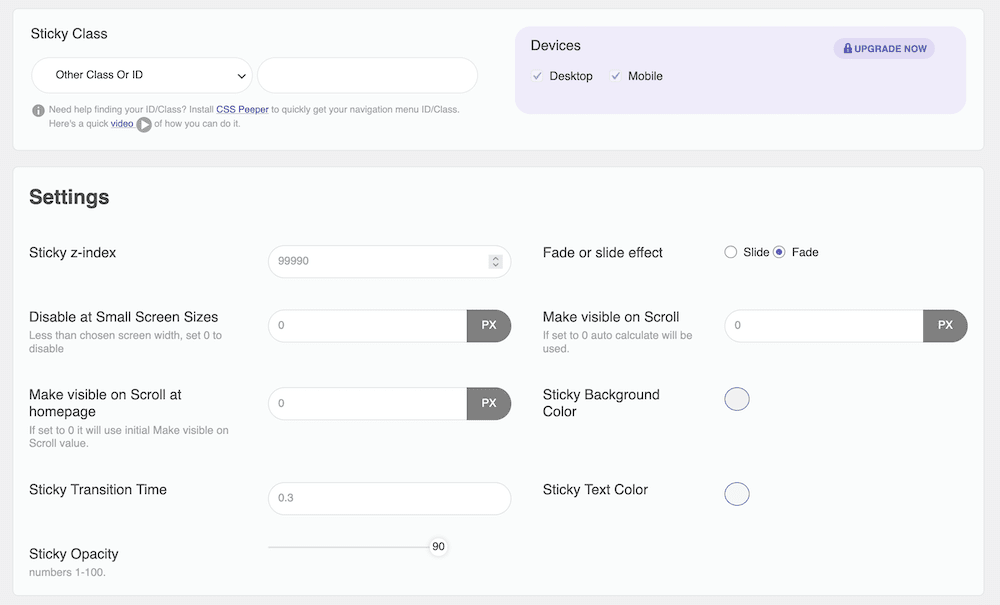Click the PX badge for Make visible on Scroll at homepage
This screenshot has height=605, width=1000.
pos(489,403)
